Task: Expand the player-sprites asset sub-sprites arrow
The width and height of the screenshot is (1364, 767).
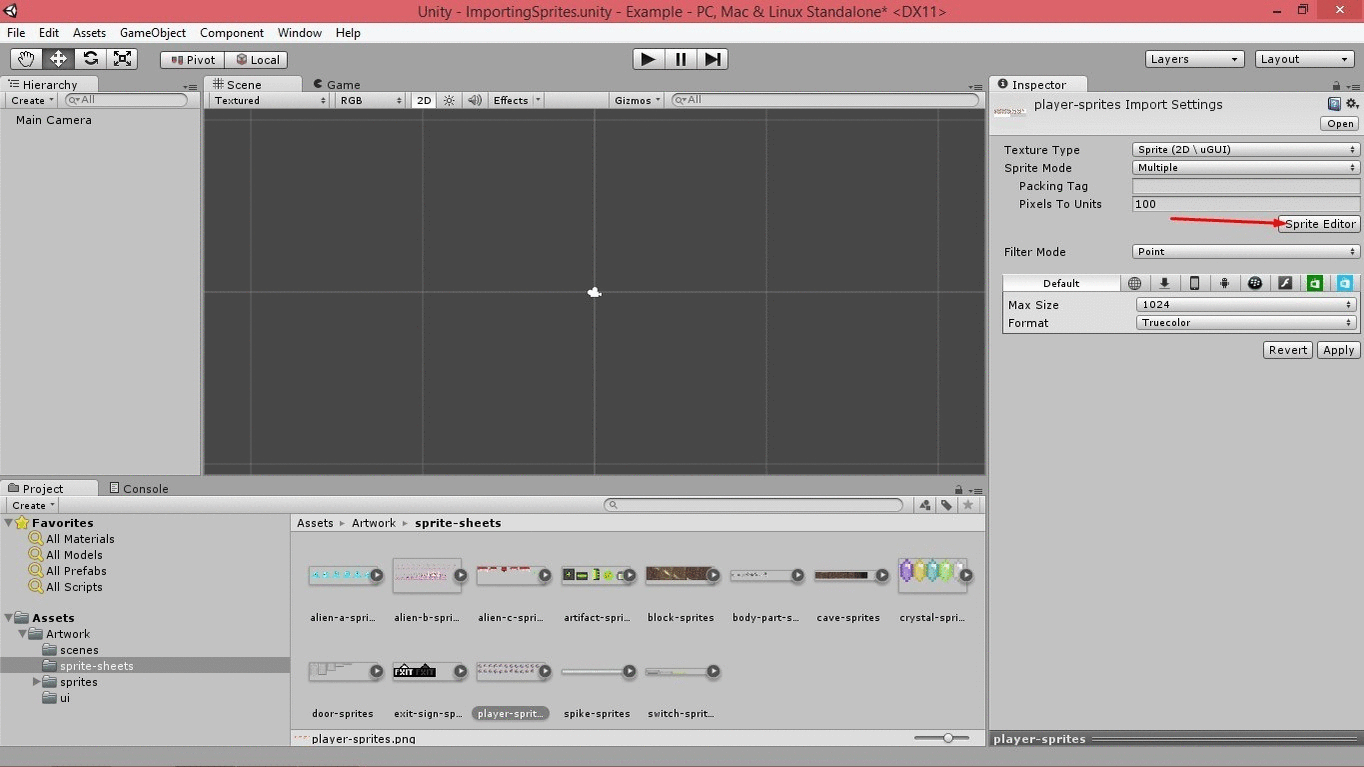Action: 545,671
